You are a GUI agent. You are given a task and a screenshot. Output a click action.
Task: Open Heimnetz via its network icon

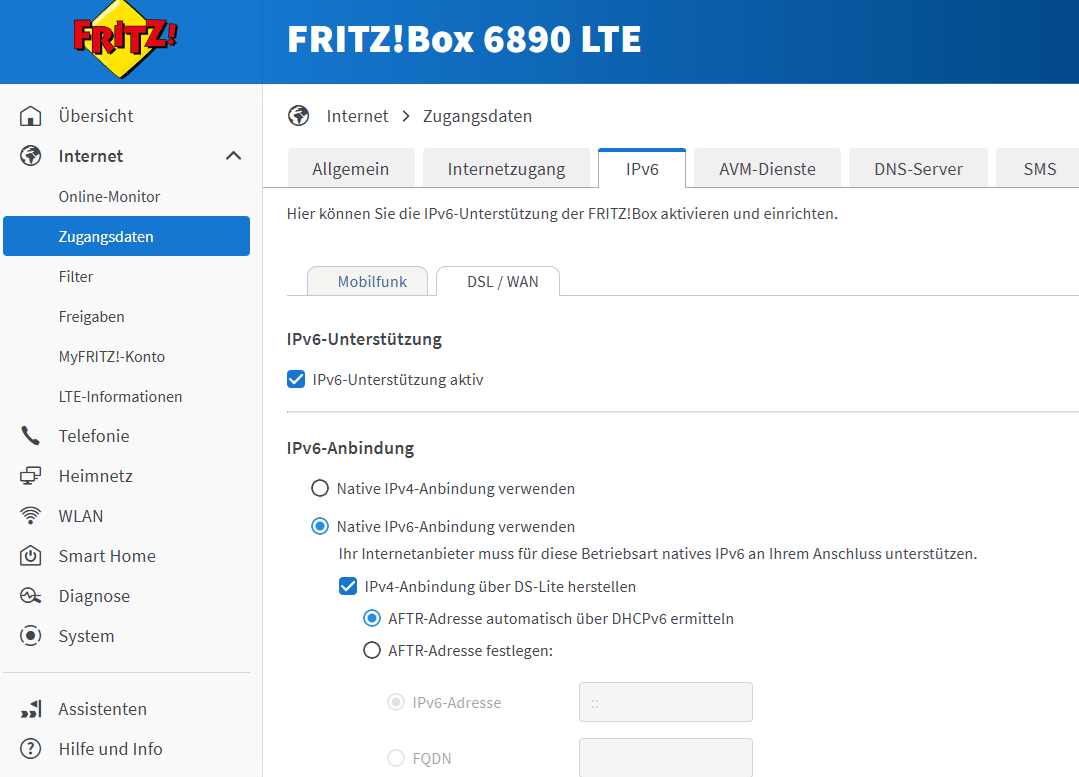click(29, 475)
